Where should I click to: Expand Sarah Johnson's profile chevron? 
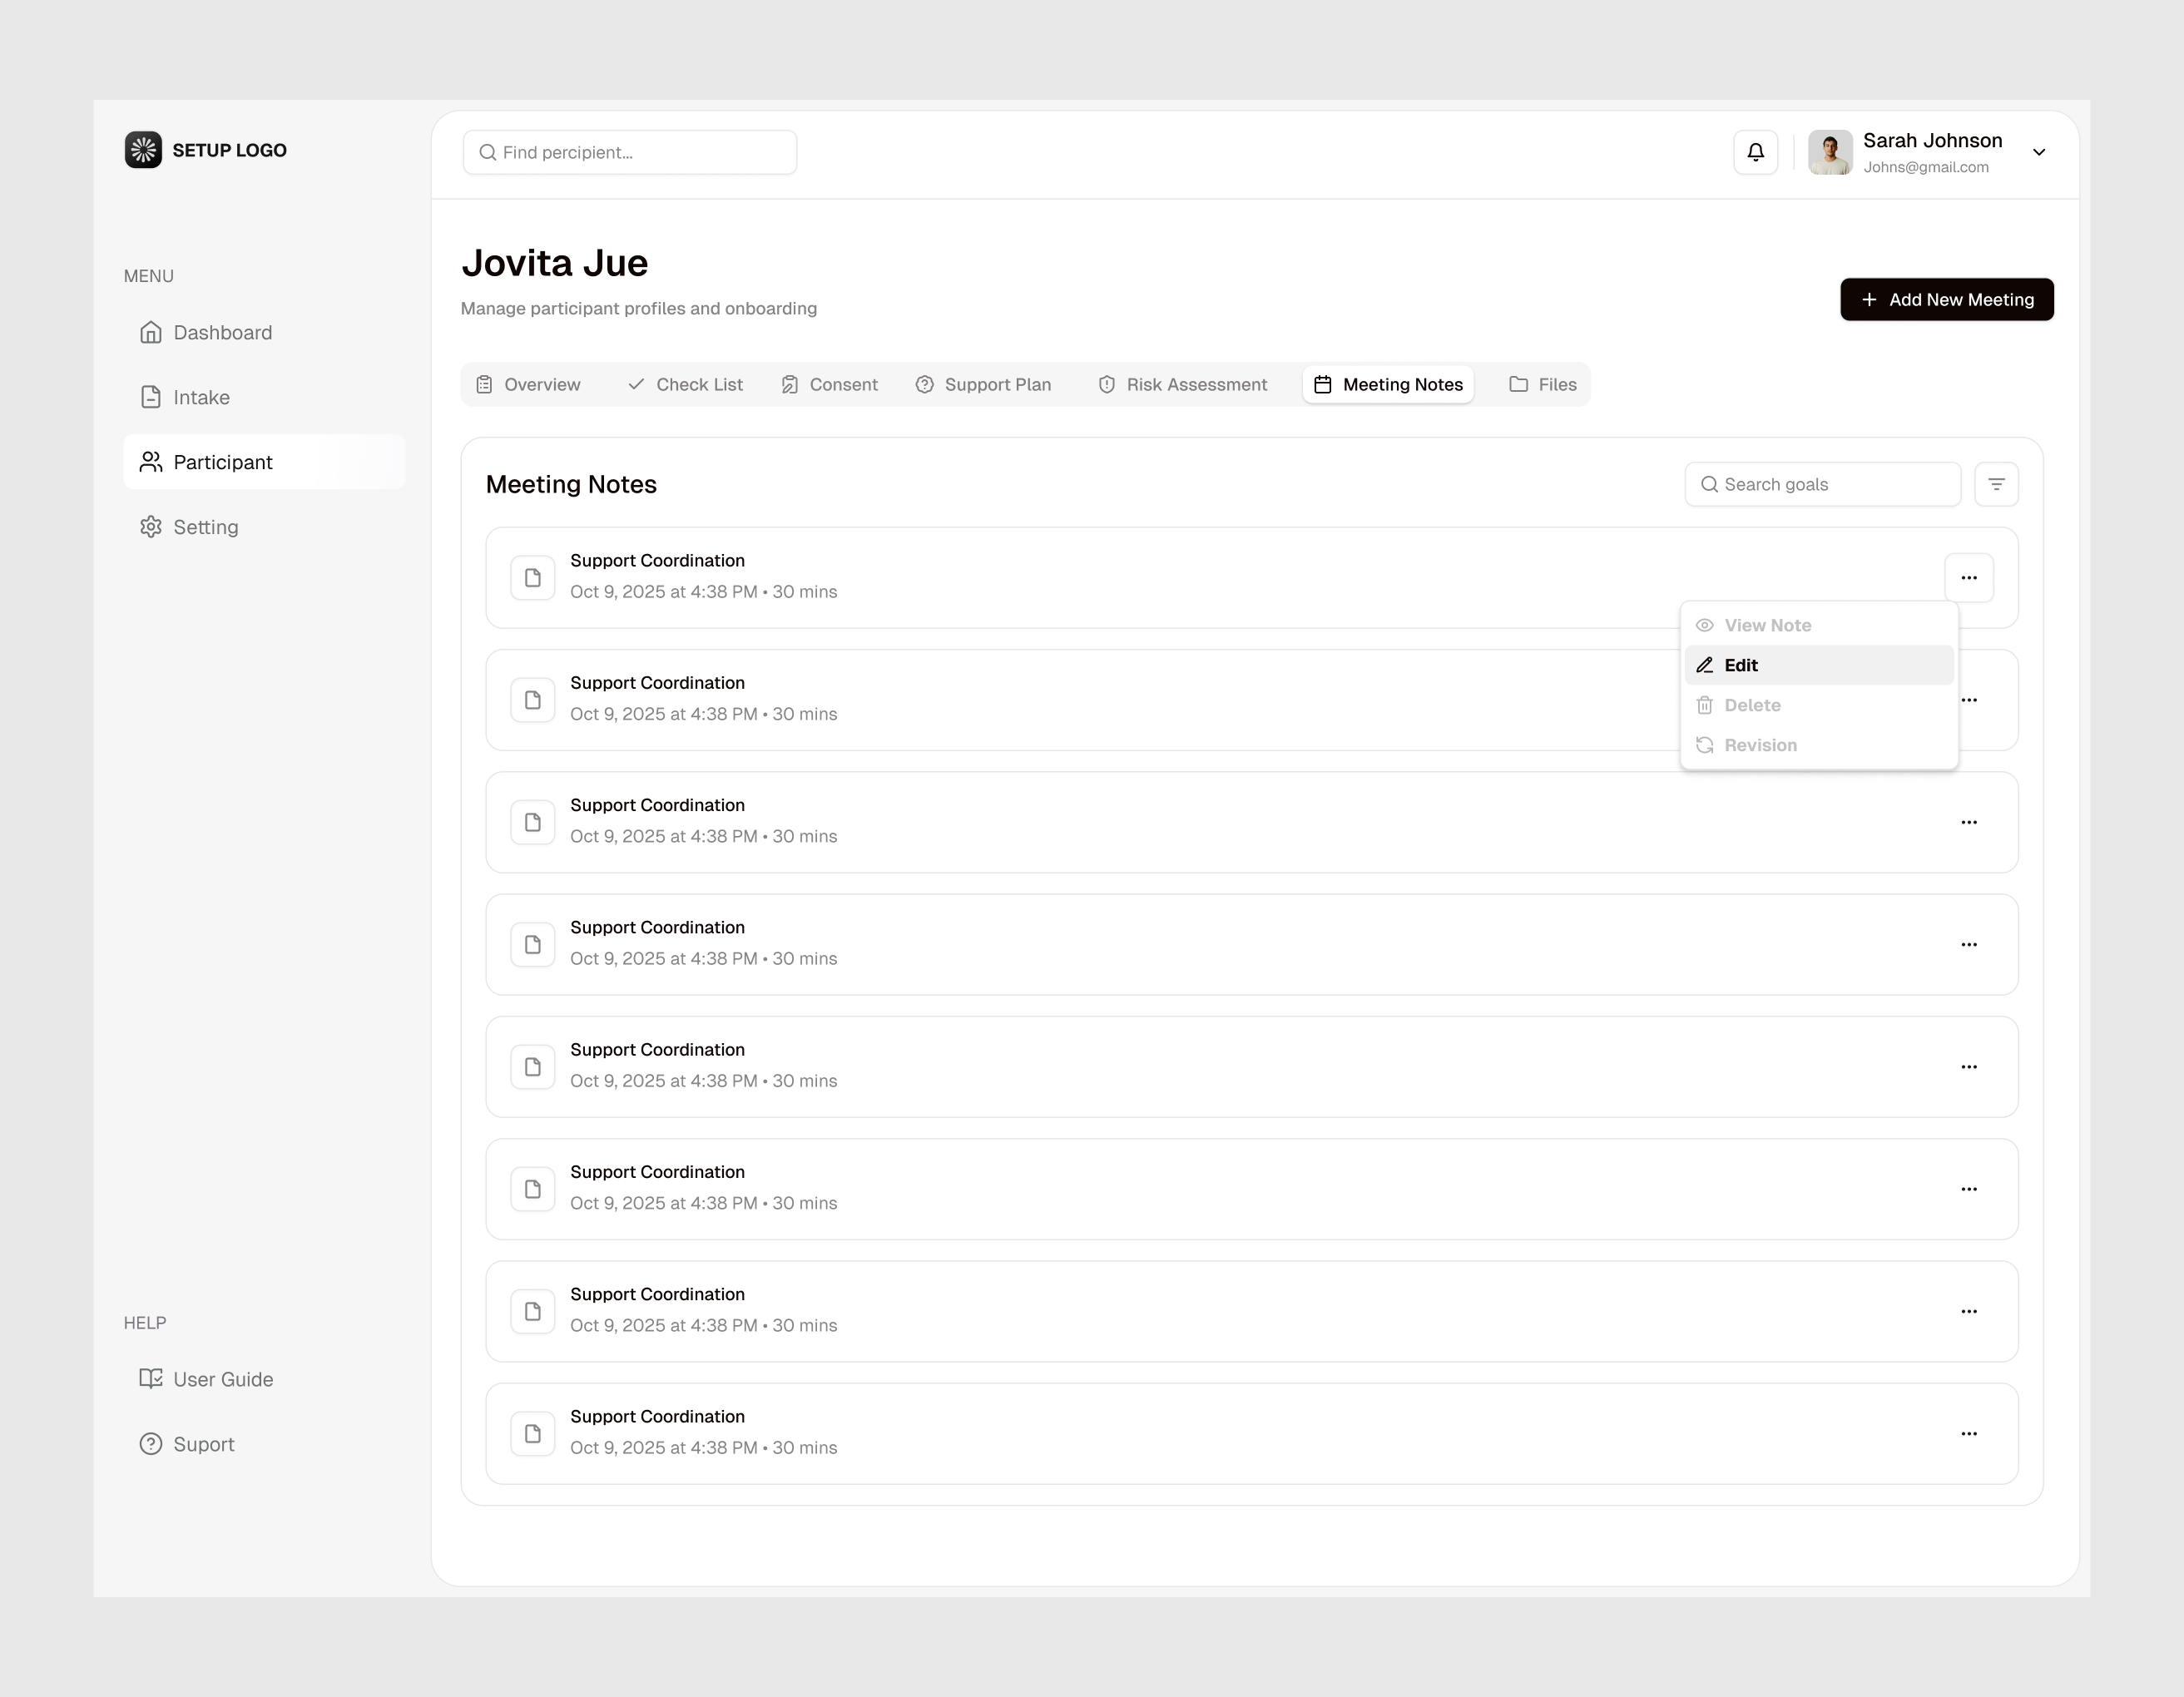2039,152
